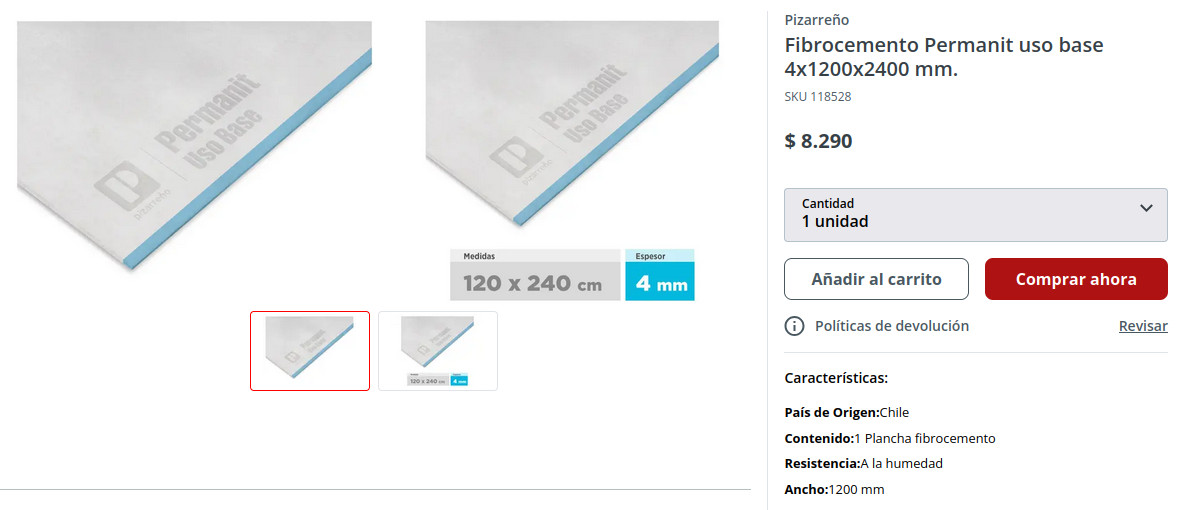Open the large left Permanit board image
Image resolution: width=1186 pixels, height=510 pixels.
[194, 145]
